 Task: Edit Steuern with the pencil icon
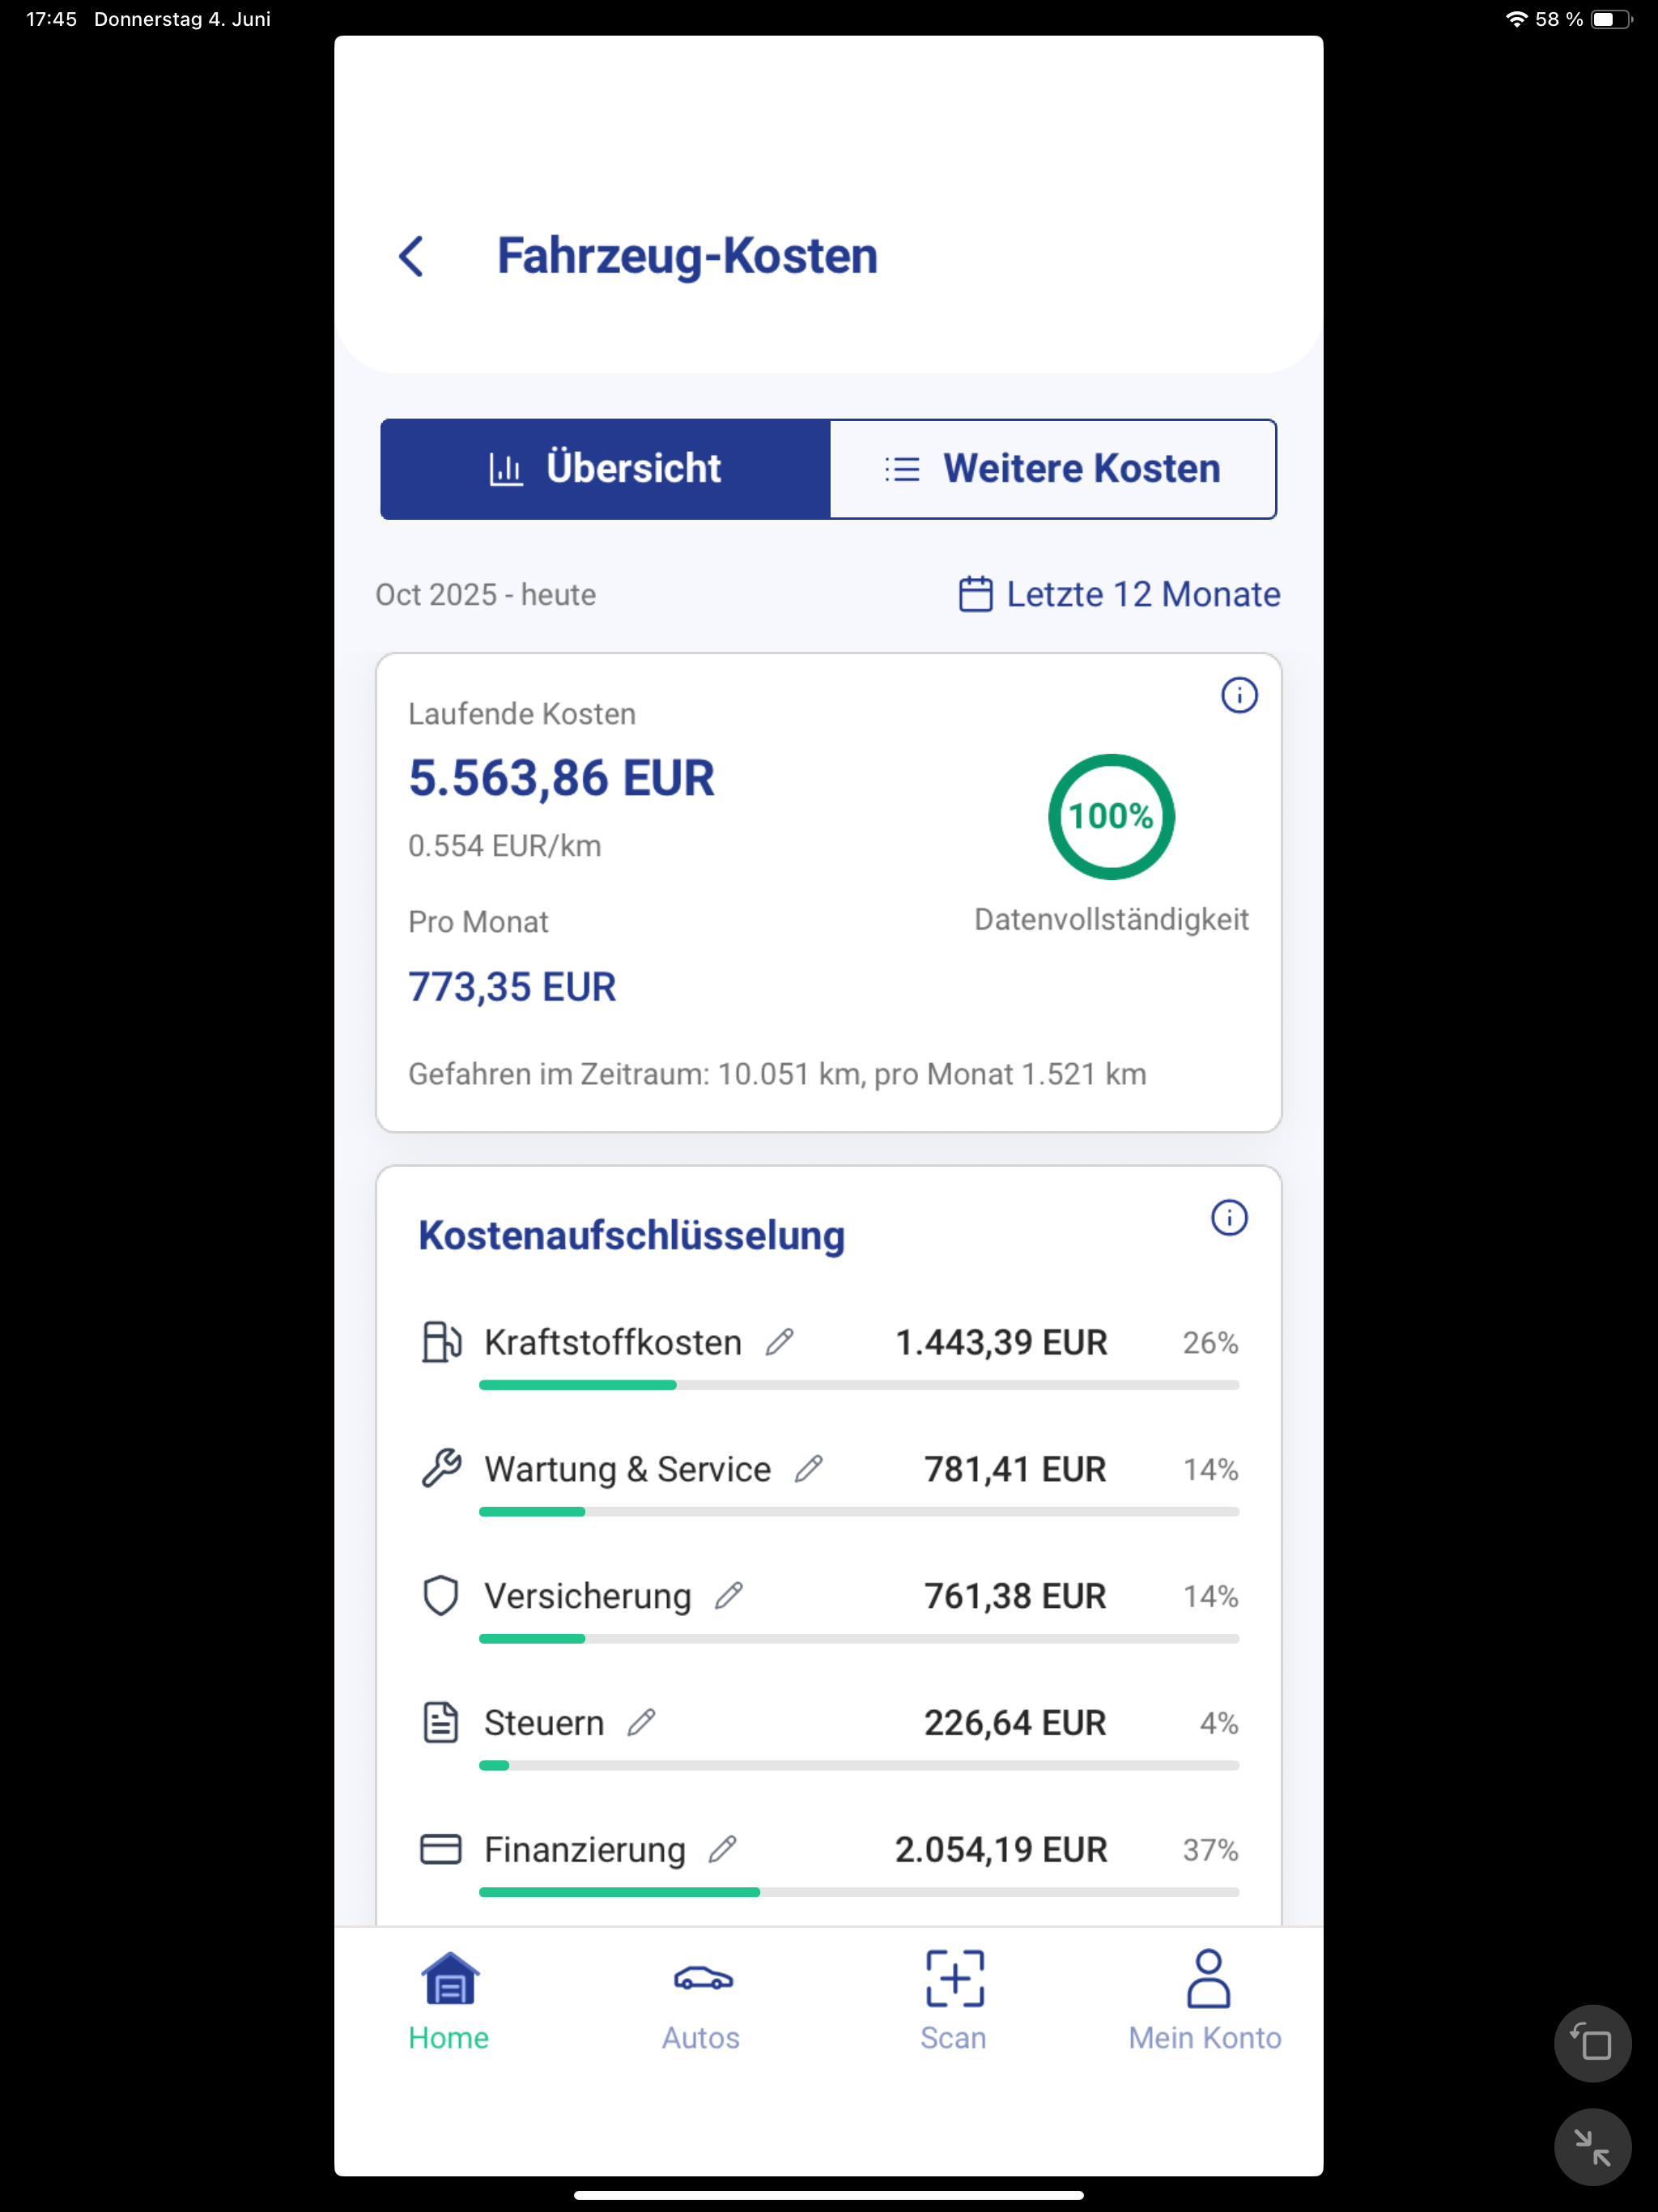point(642,1723)
